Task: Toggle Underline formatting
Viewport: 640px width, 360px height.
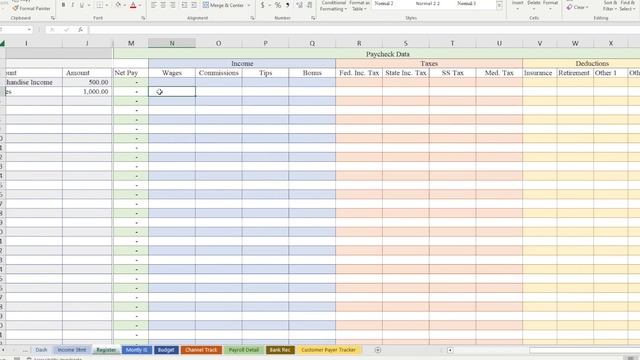Action: [82, 5]
